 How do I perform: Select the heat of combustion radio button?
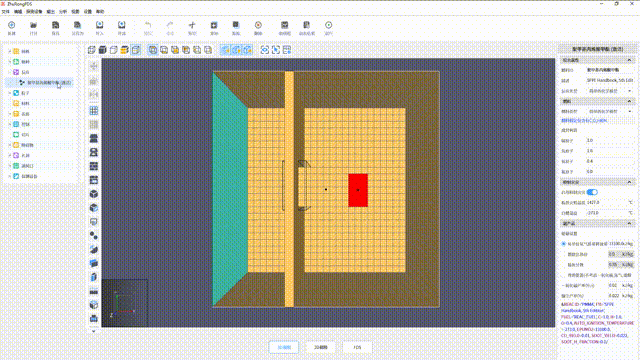(564, 244)
